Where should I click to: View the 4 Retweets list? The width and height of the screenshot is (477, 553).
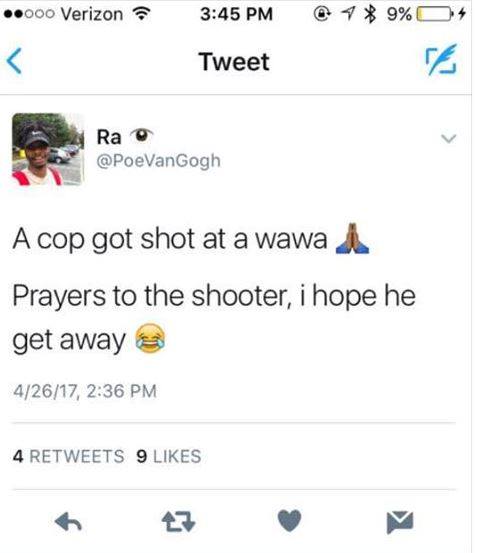tap(68, 456)
